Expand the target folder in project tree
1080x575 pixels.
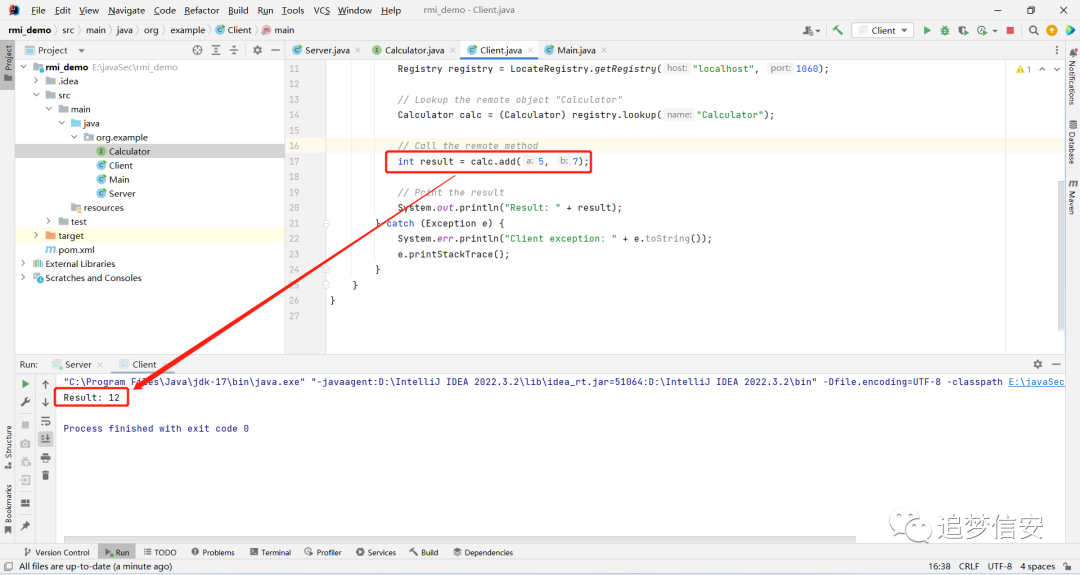click(x=36, y=236)
